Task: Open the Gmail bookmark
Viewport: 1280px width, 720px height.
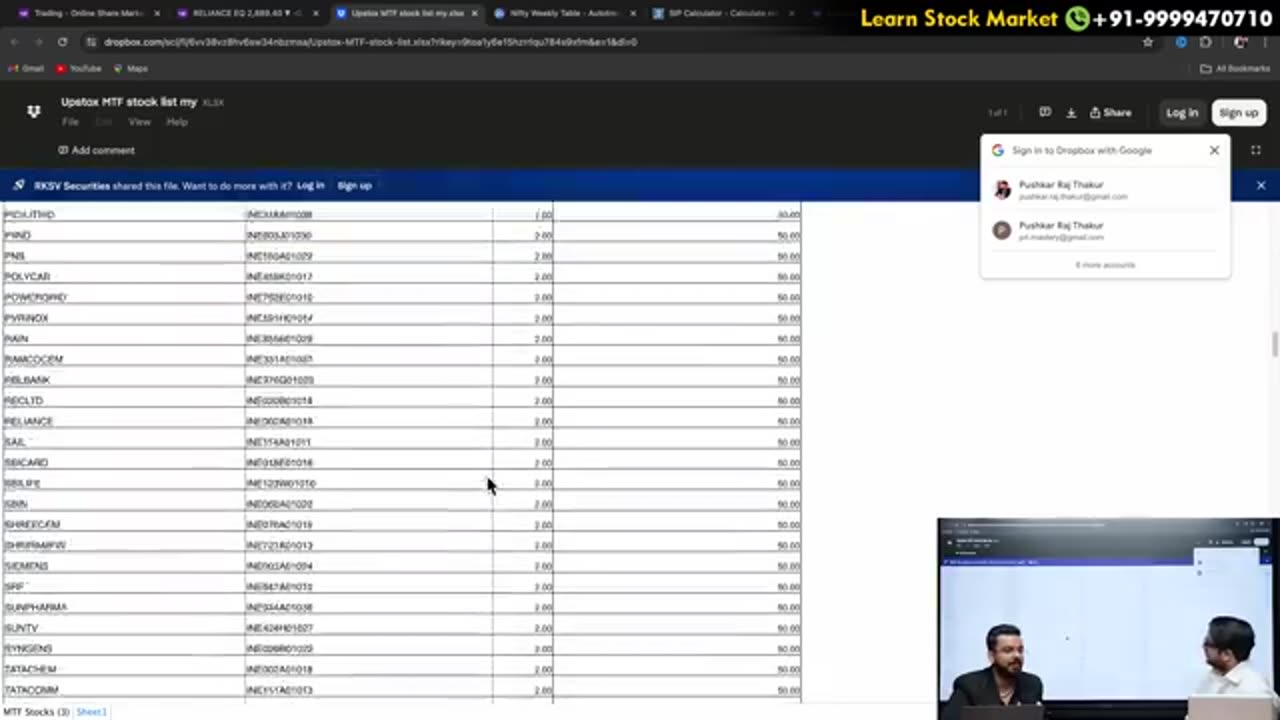Action: (x=26, y=68)
